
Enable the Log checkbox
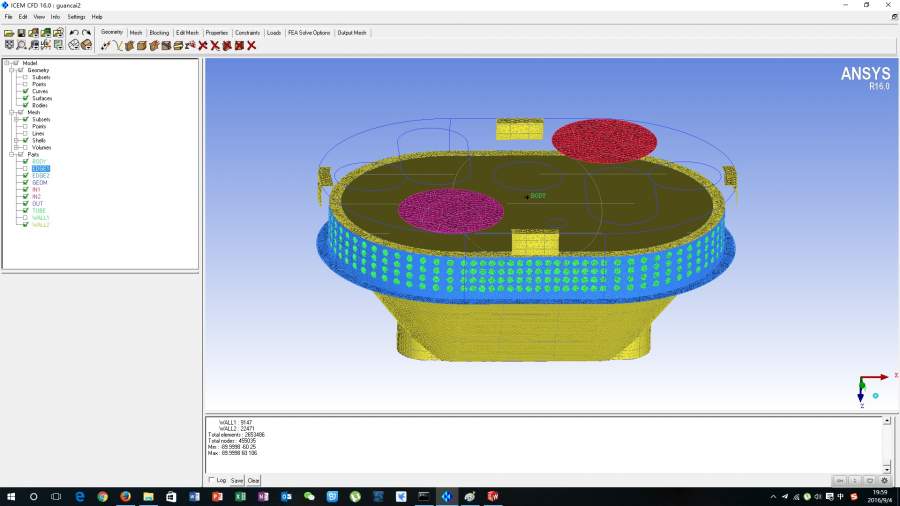(x=211, y=480)
